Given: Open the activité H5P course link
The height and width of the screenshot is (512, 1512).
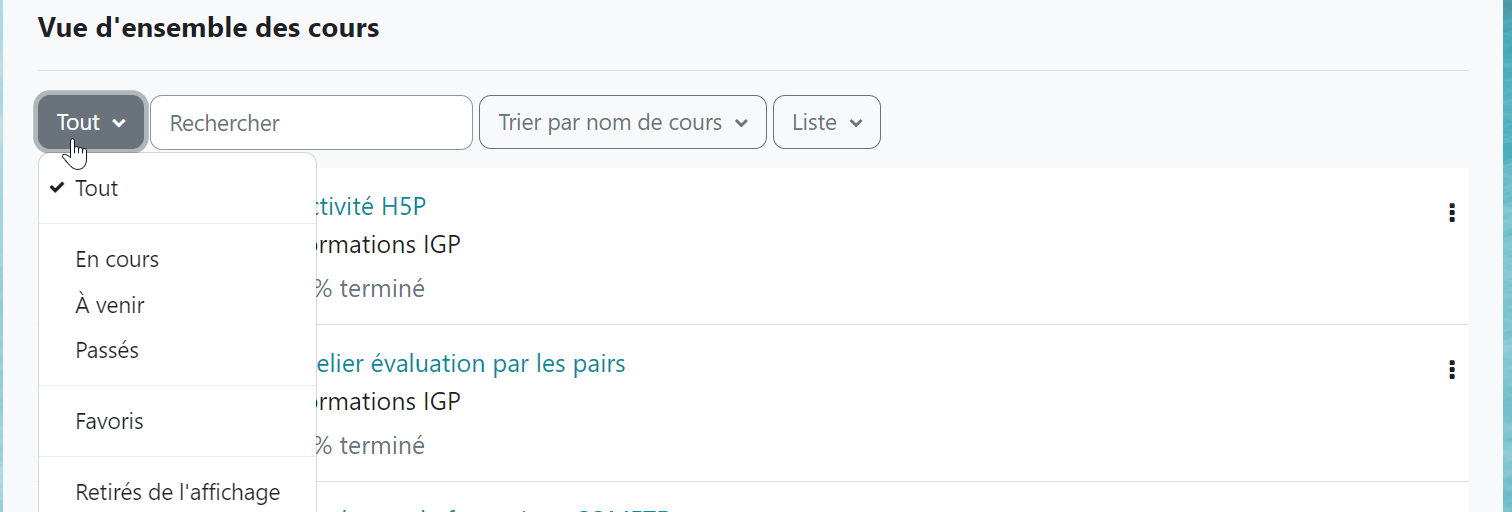Looking at the screenshot, I should (x=372, y=207).
